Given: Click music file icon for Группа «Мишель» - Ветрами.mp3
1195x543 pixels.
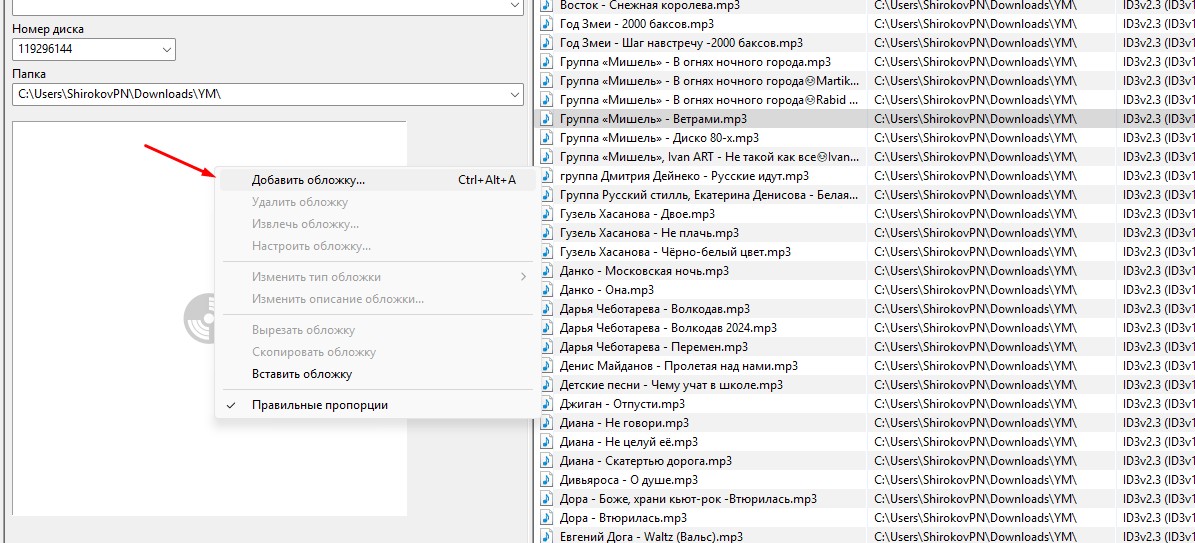Looking at the screenshot, I should tap(547, 119).
